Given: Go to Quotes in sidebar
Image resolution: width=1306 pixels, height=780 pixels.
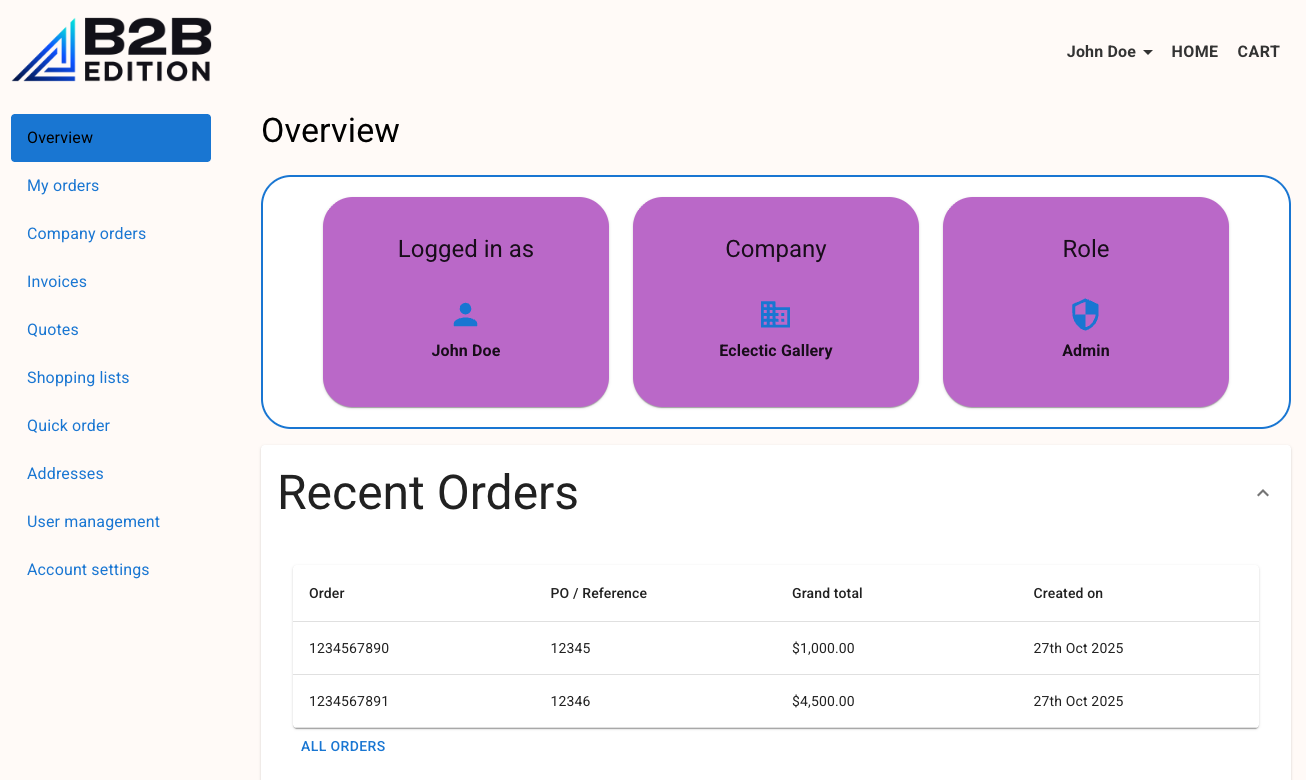Looking at the screenshot, I should (x=53, y=330).
